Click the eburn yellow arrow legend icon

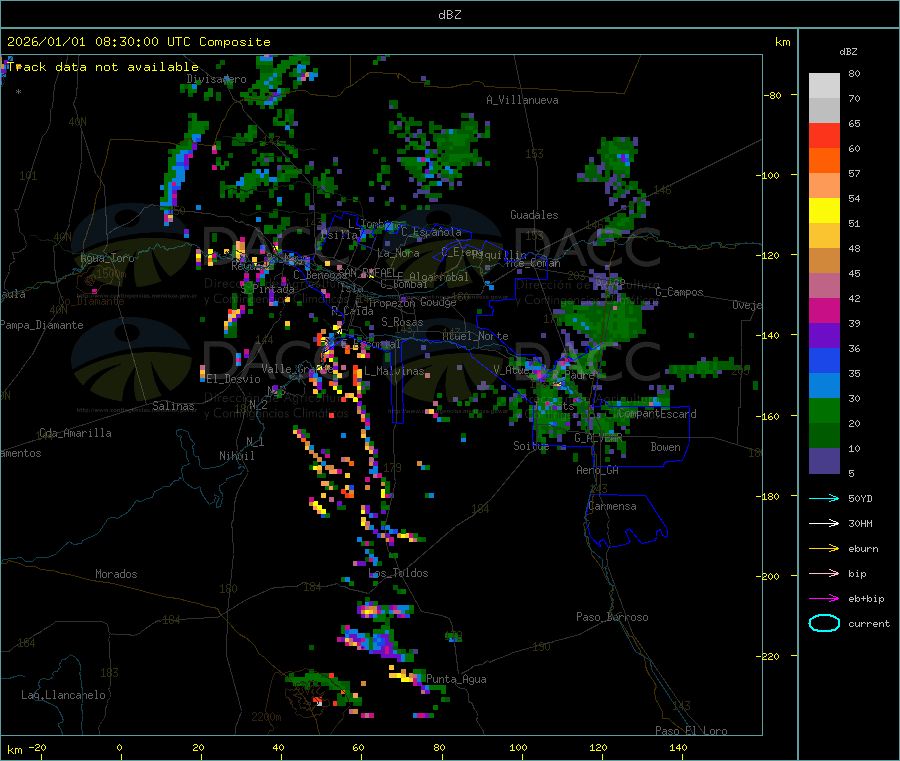pos(824,549)
